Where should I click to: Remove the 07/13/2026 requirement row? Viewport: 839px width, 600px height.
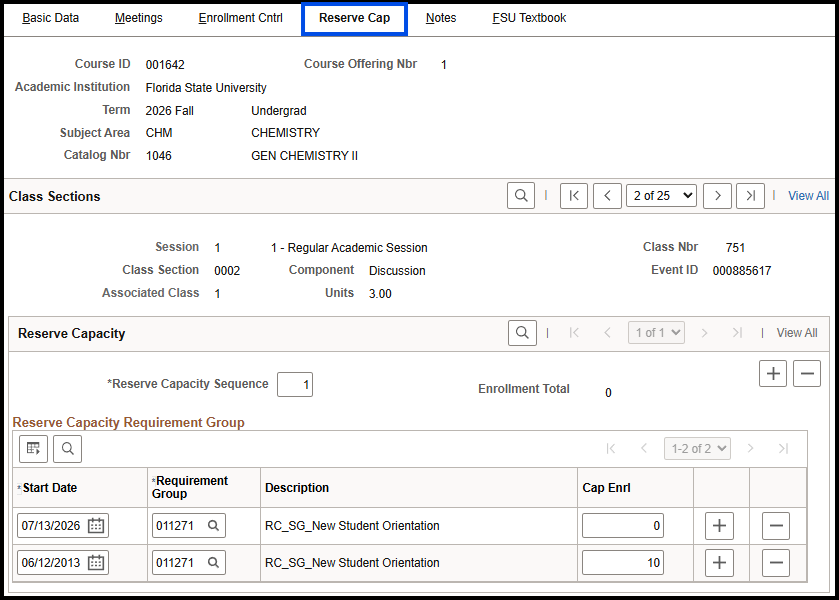coord(776,526)
